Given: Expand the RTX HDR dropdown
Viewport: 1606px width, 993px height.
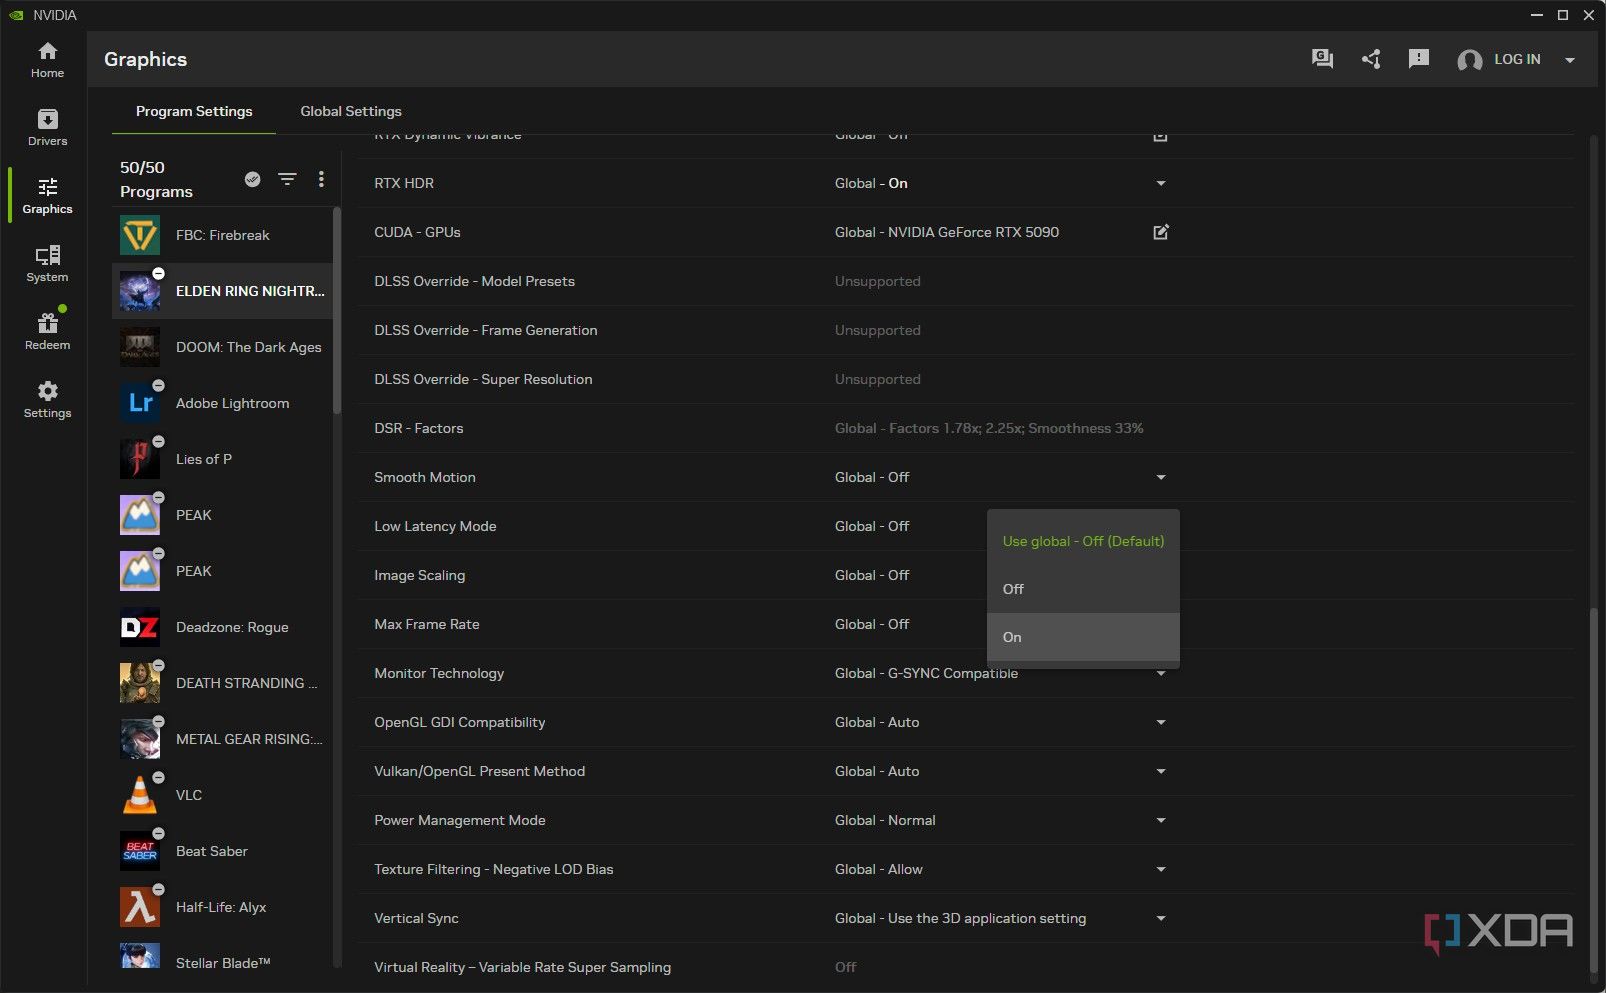Looking at the screenshot, I should pyautogui.click(x=1160, y=183).
